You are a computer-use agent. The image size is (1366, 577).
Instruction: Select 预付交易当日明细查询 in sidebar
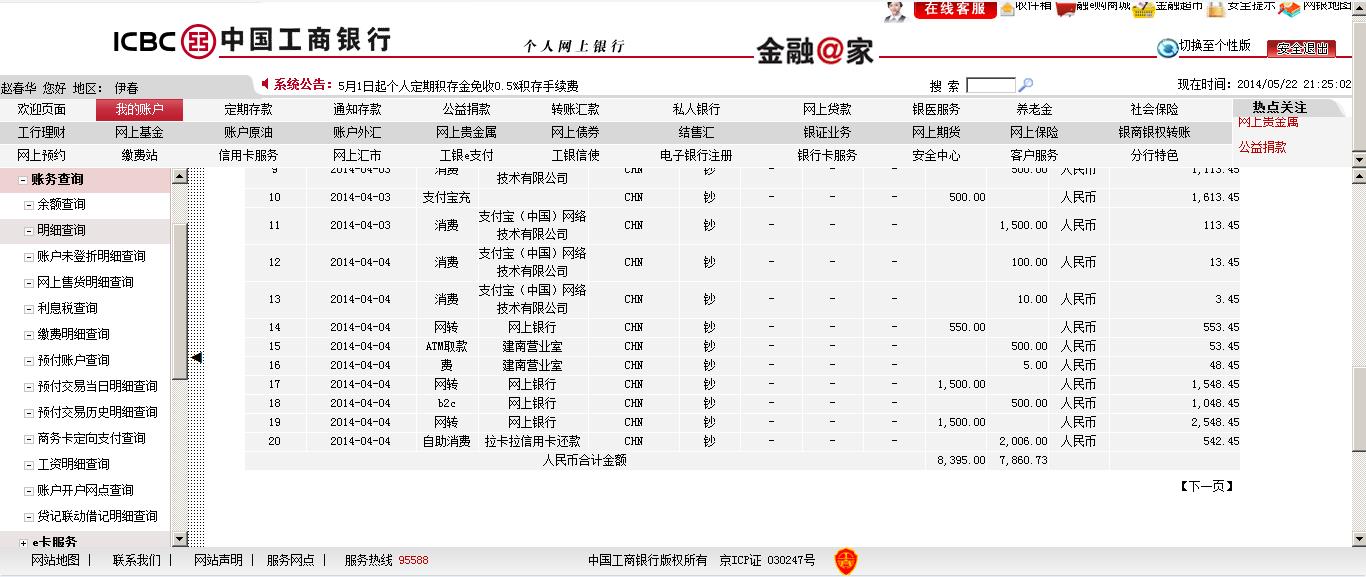click(97, 386)
